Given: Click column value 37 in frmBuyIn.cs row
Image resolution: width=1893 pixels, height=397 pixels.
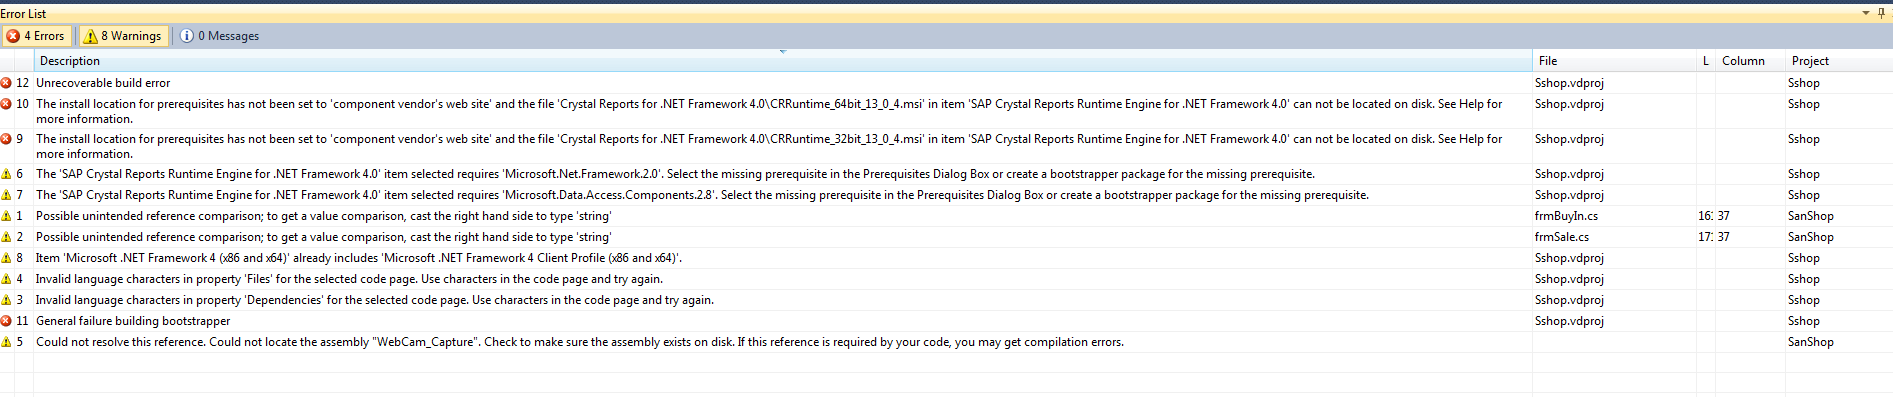Looking at the screenshot, I should point(1724,216).
